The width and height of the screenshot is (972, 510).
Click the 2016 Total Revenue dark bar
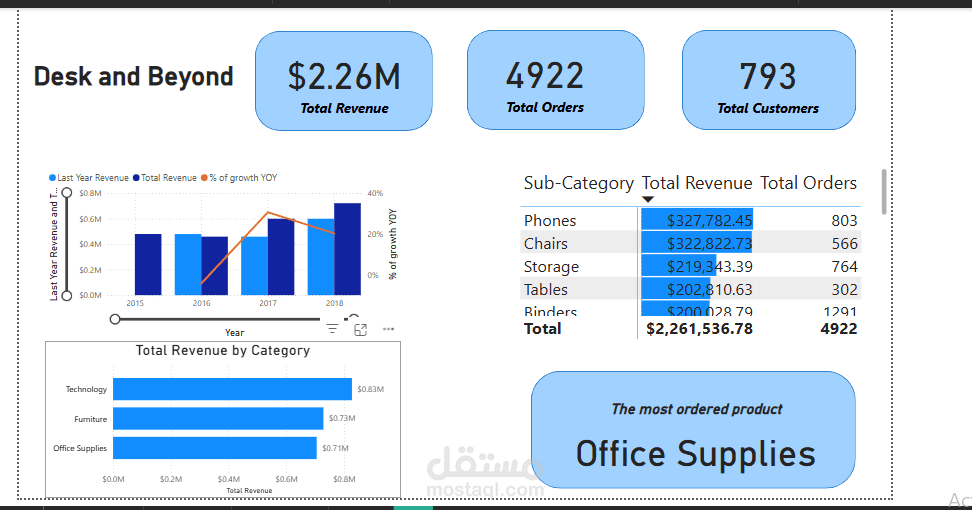(214, 266)
